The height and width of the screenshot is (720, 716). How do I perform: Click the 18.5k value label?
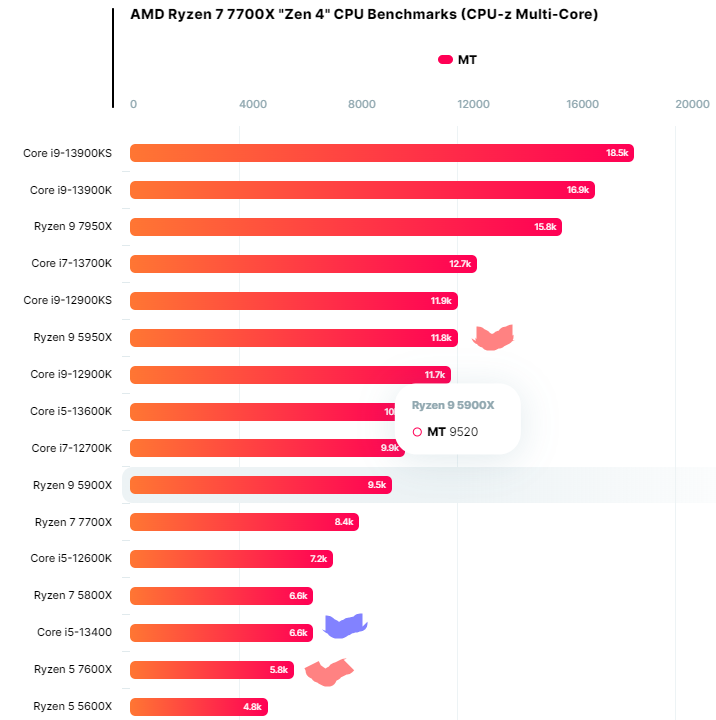click(x=617, y=153)
